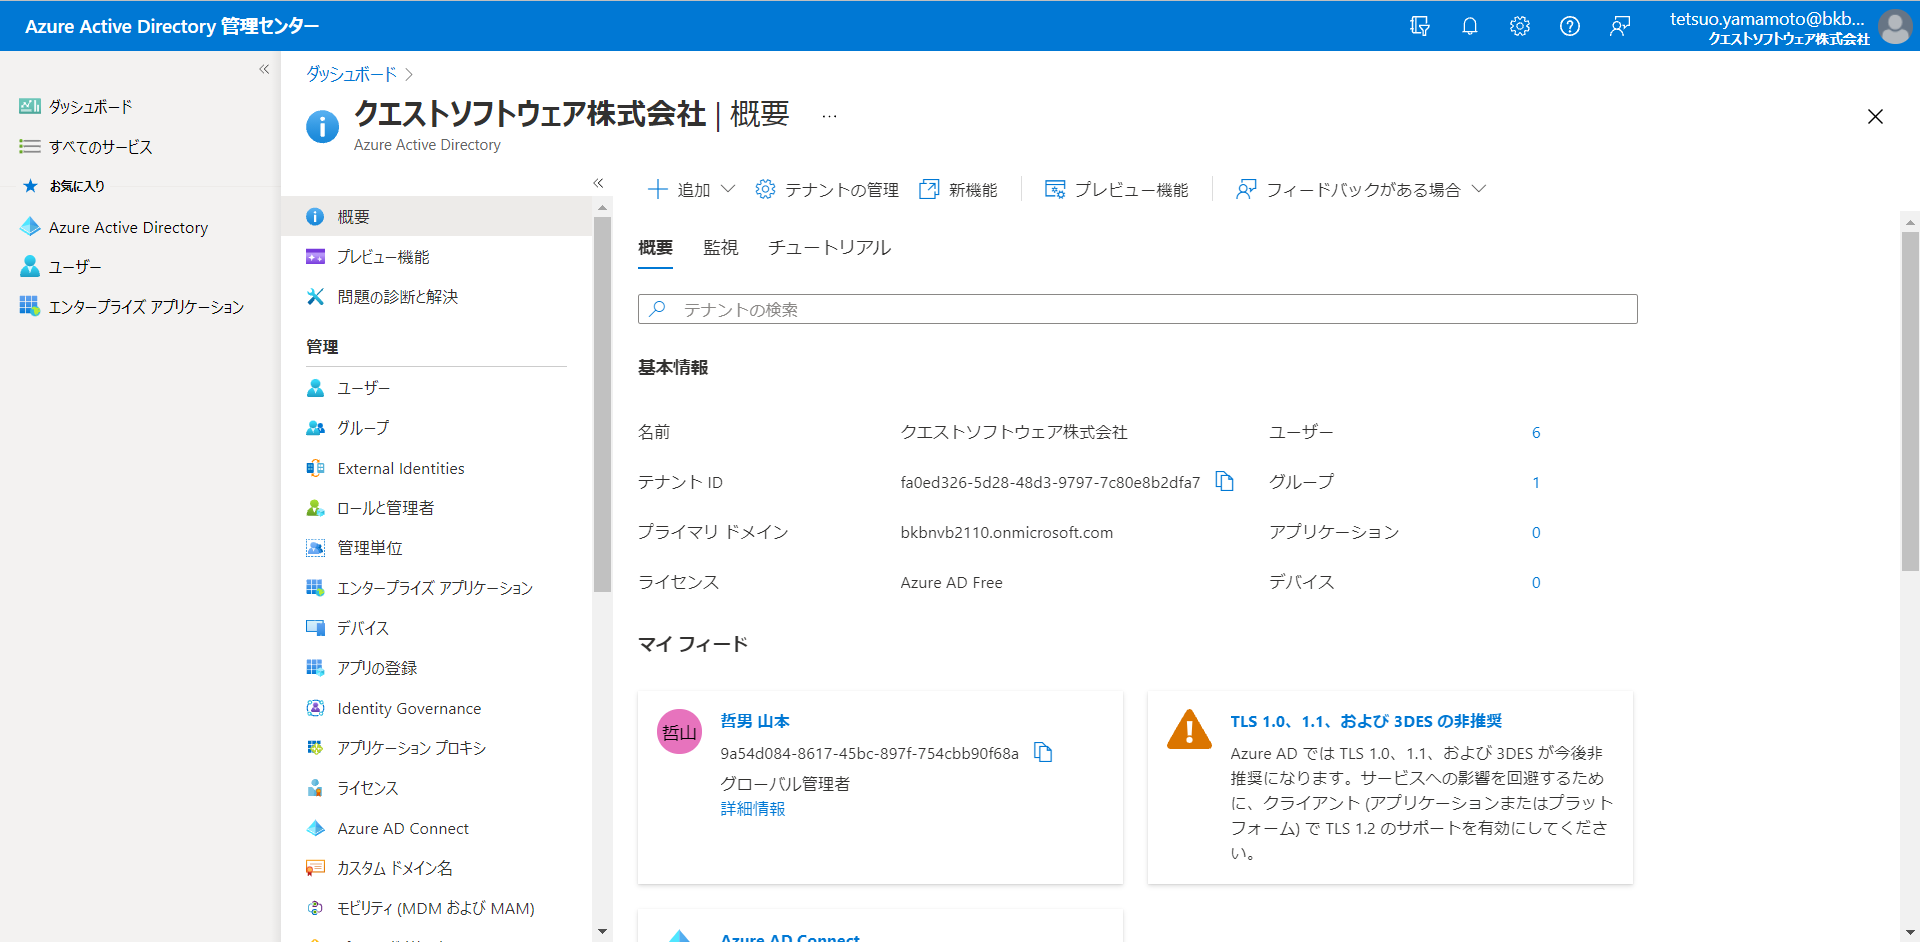Viewport: 1920px width, 942px height.
Task: Click resource menu scroll down arrow
Action: 602,931
